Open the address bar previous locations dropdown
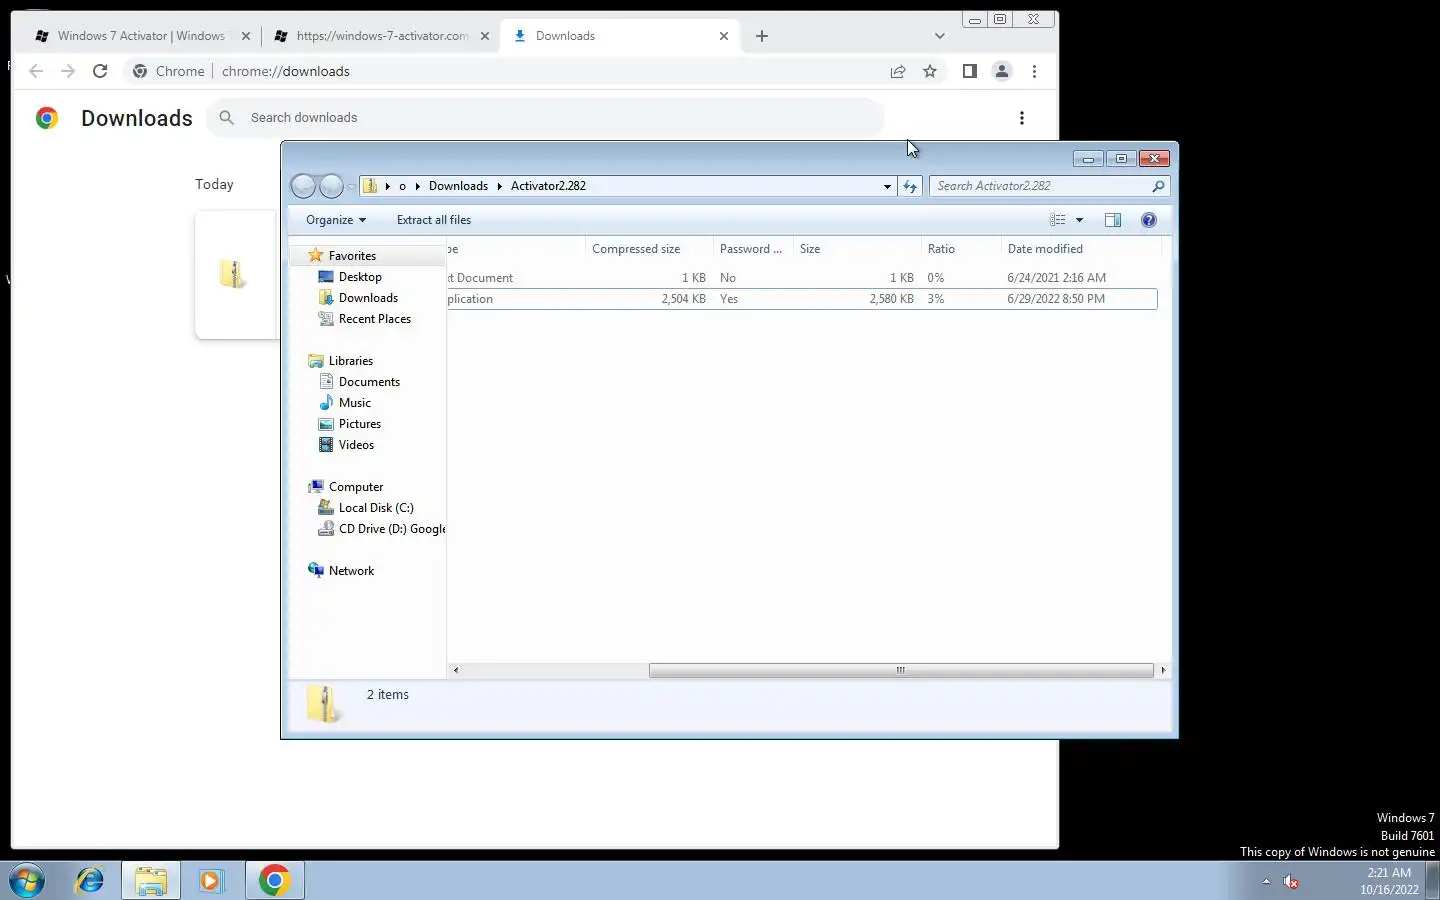The image size is (1440, 900). pos(887,186)
